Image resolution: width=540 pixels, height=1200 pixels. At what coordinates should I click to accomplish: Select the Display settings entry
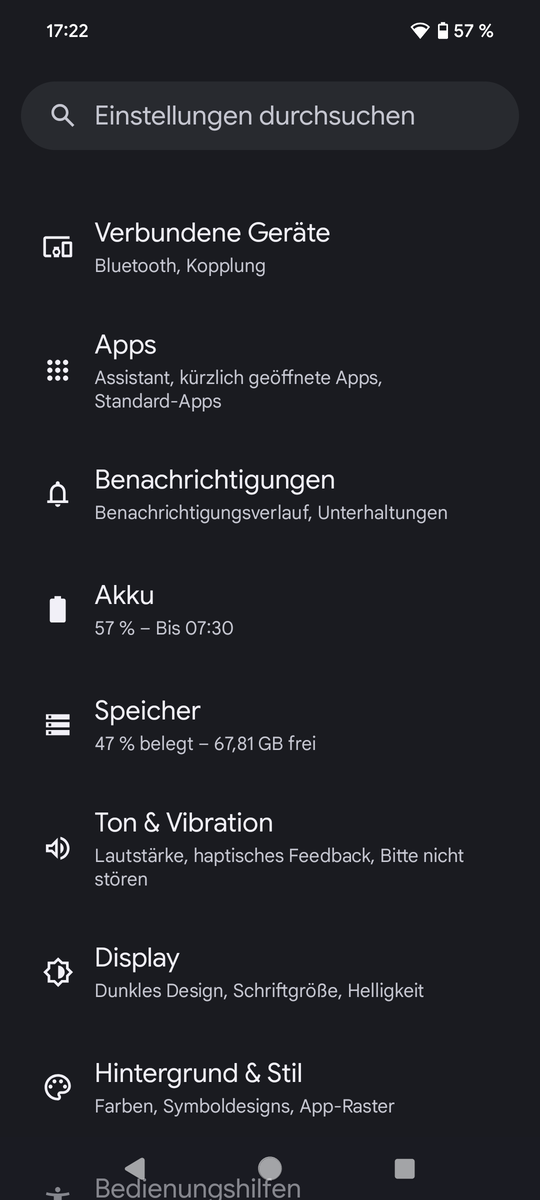tap(270, 972)
